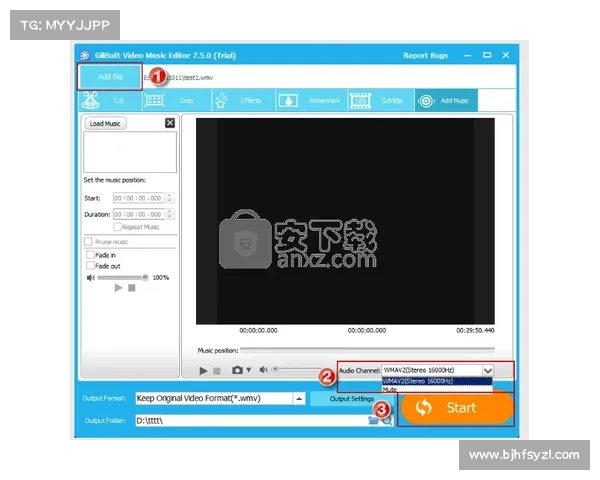The width and height of the screenshot is (600, 480).
Task: Open the output folder with search icon
Action: tap(387, 421)
